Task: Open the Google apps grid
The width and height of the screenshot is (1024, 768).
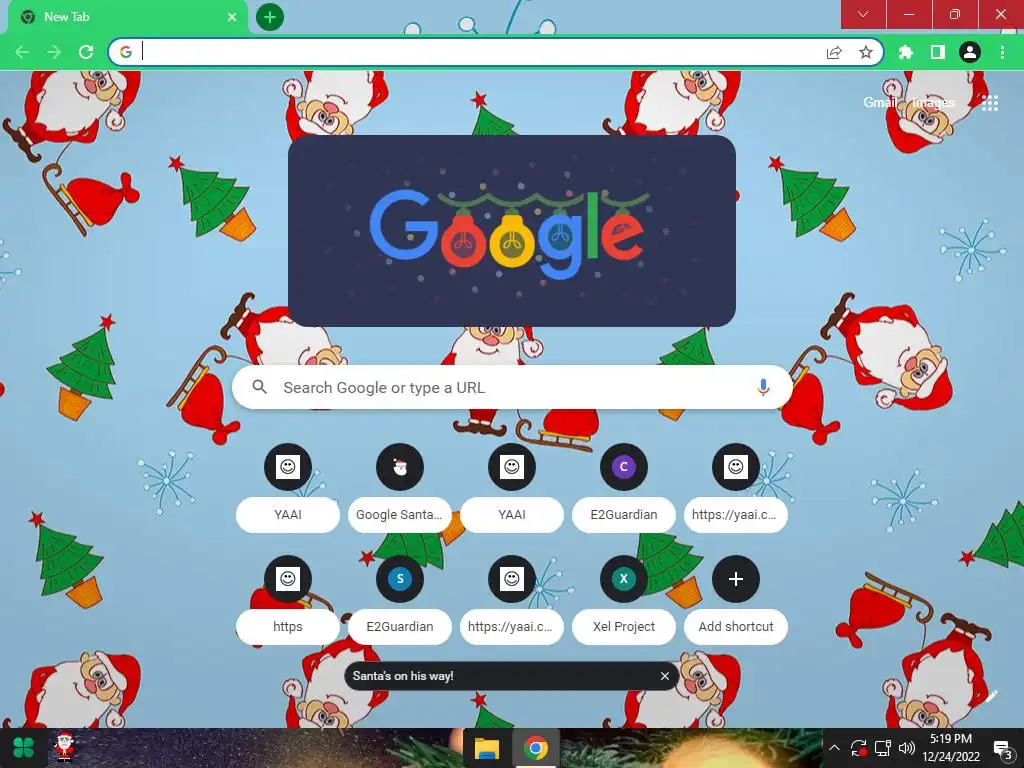Action: pyautogui.click(x=990, y=103)
